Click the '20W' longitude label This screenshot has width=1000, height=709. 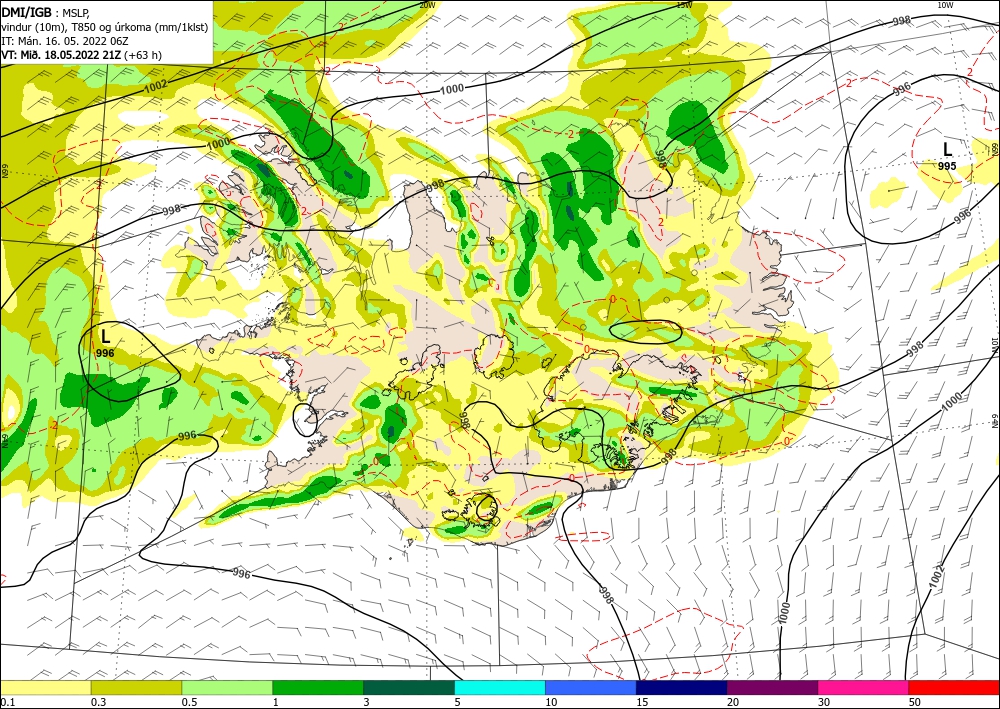point(427,5)
